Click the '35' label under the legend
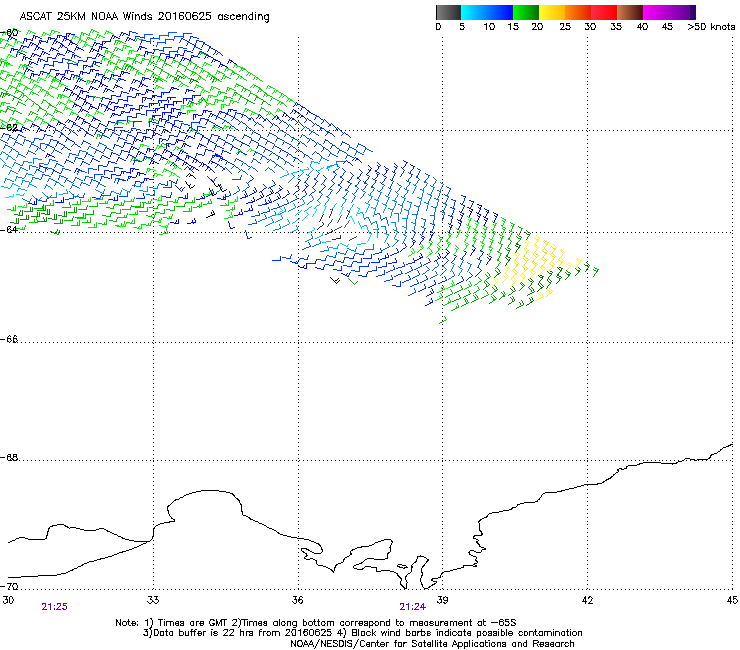 (x=616, y=27)
